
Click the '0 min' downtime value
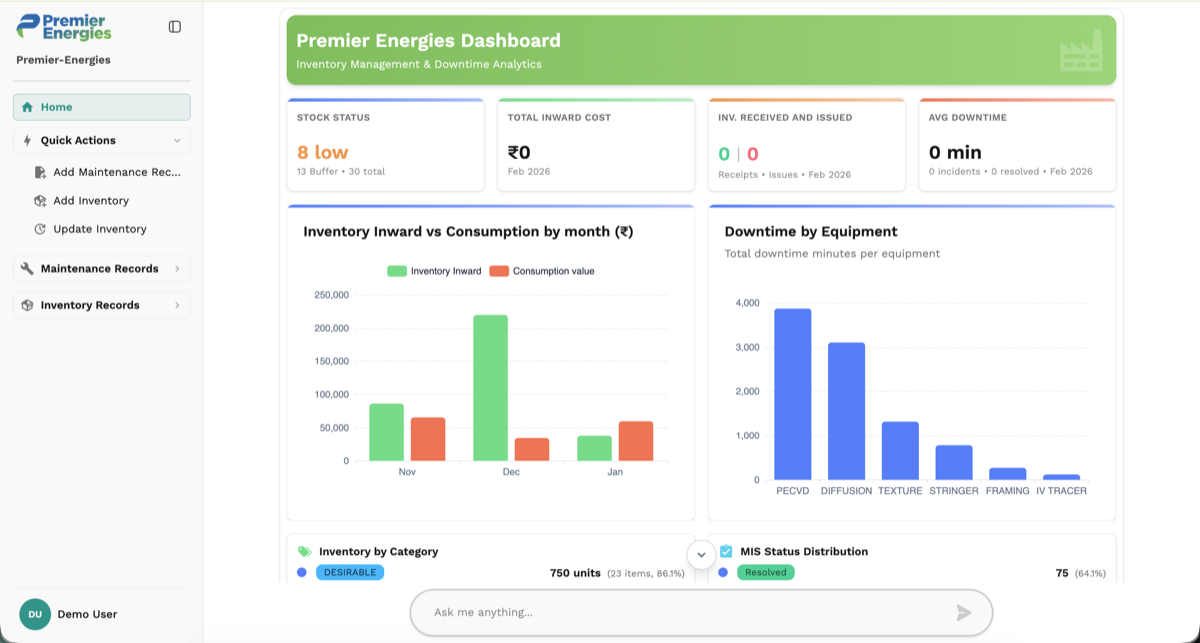[x=955, y=152]
